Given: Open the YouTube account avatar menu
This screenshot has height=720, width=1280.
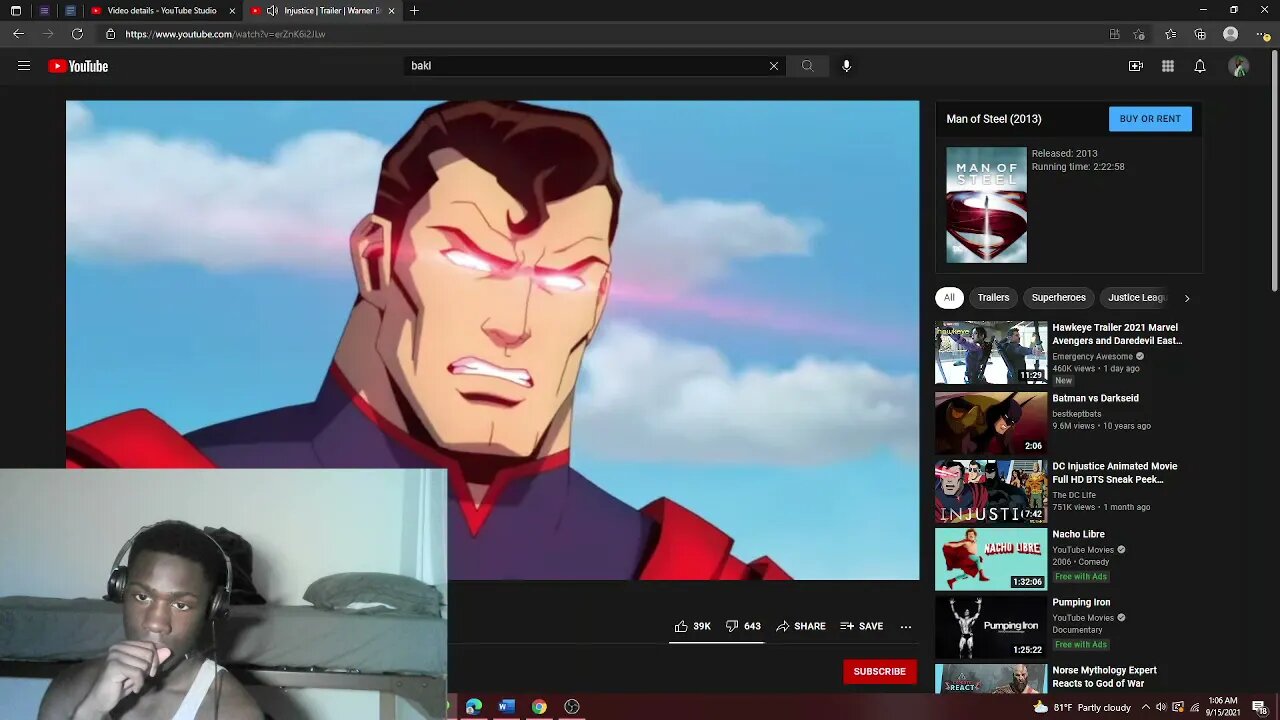Looking at the screenshot, I should pos(1239,66).
